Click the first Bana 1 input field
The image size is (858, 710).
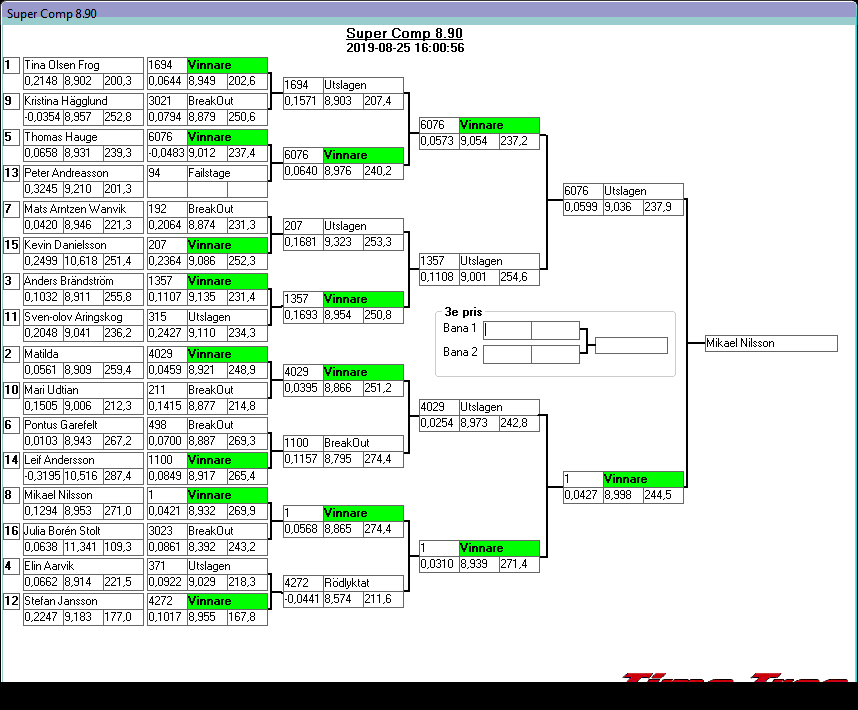[507, 329]
